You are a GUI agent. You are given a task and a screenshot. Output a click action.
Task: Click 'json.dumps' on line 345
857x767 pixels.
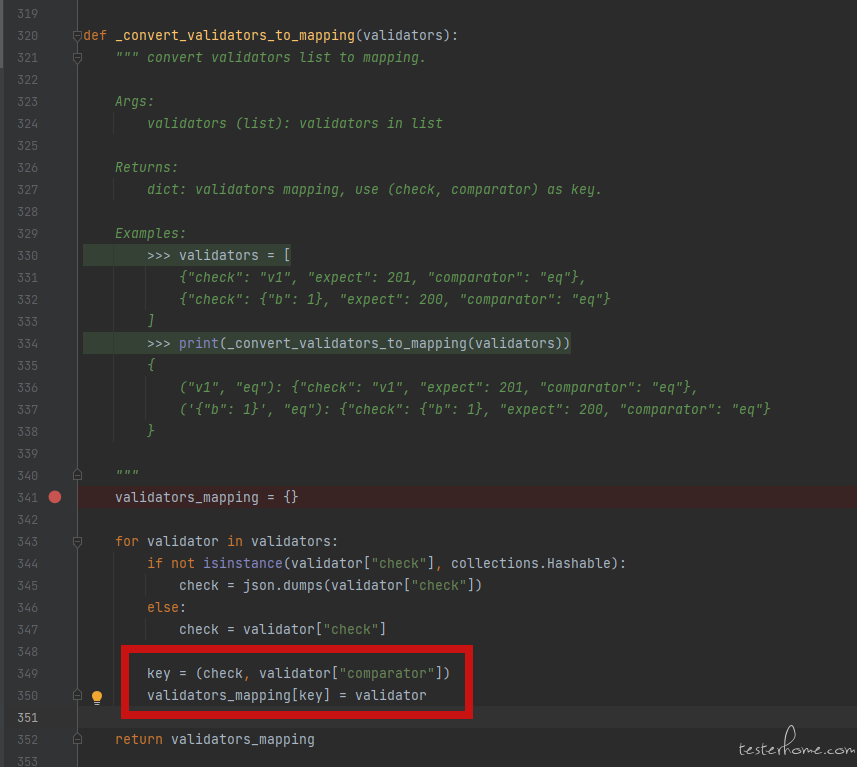283,586
